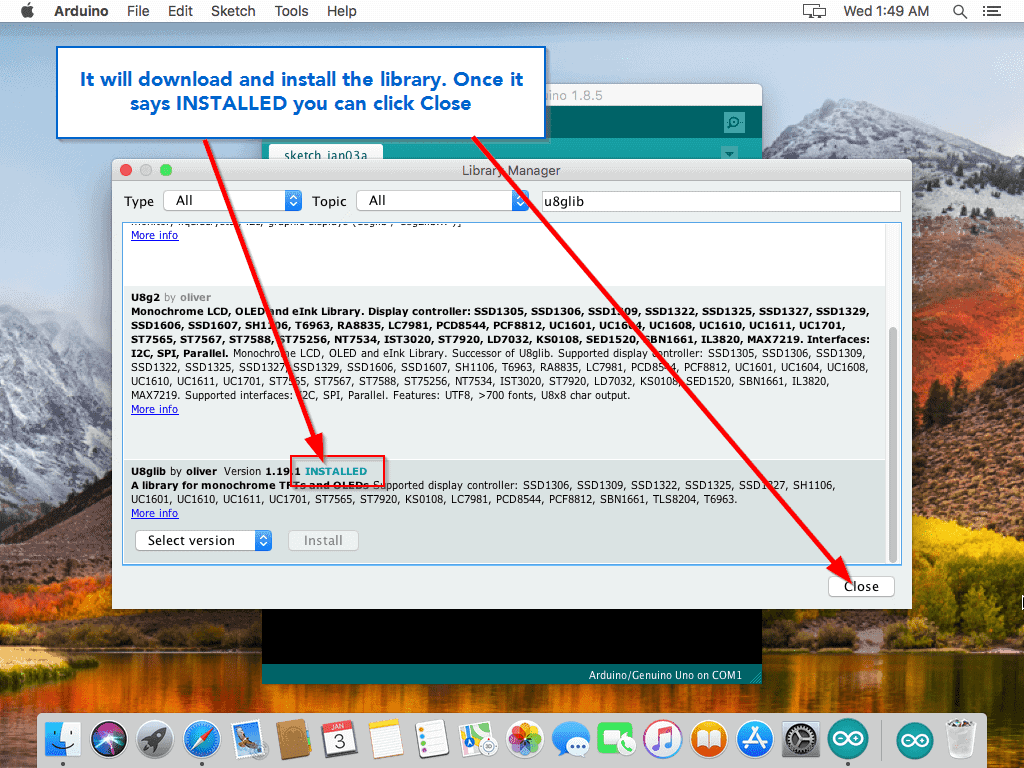Open Notification Center list icon
Image resolution: width=1024 pixels, height=768 pixels.
click(991, 11)
